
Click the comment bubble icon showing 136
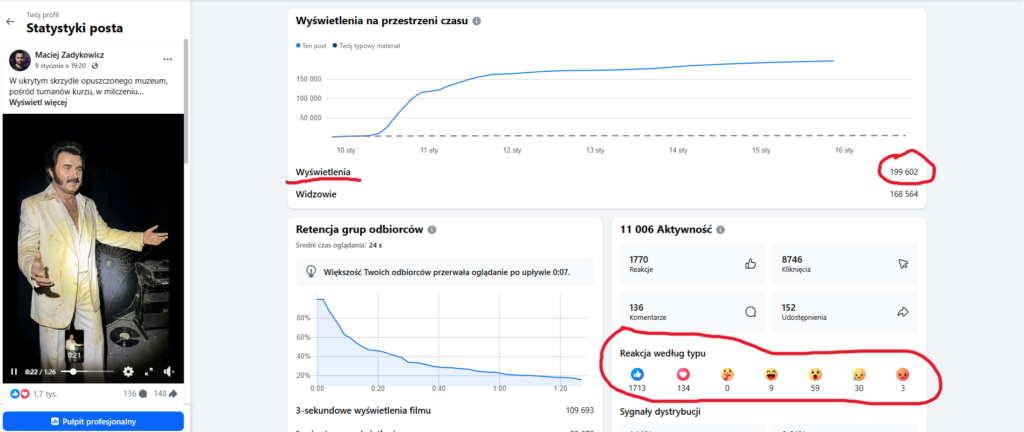coord(144,394)
